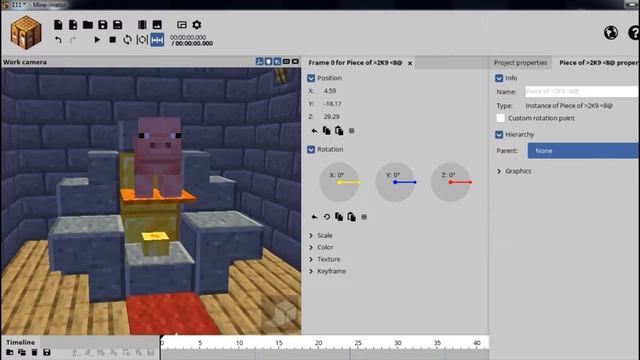Screen dimensions: 640x360
Task: Copy position values icon
Action: [x=327, y=131]
